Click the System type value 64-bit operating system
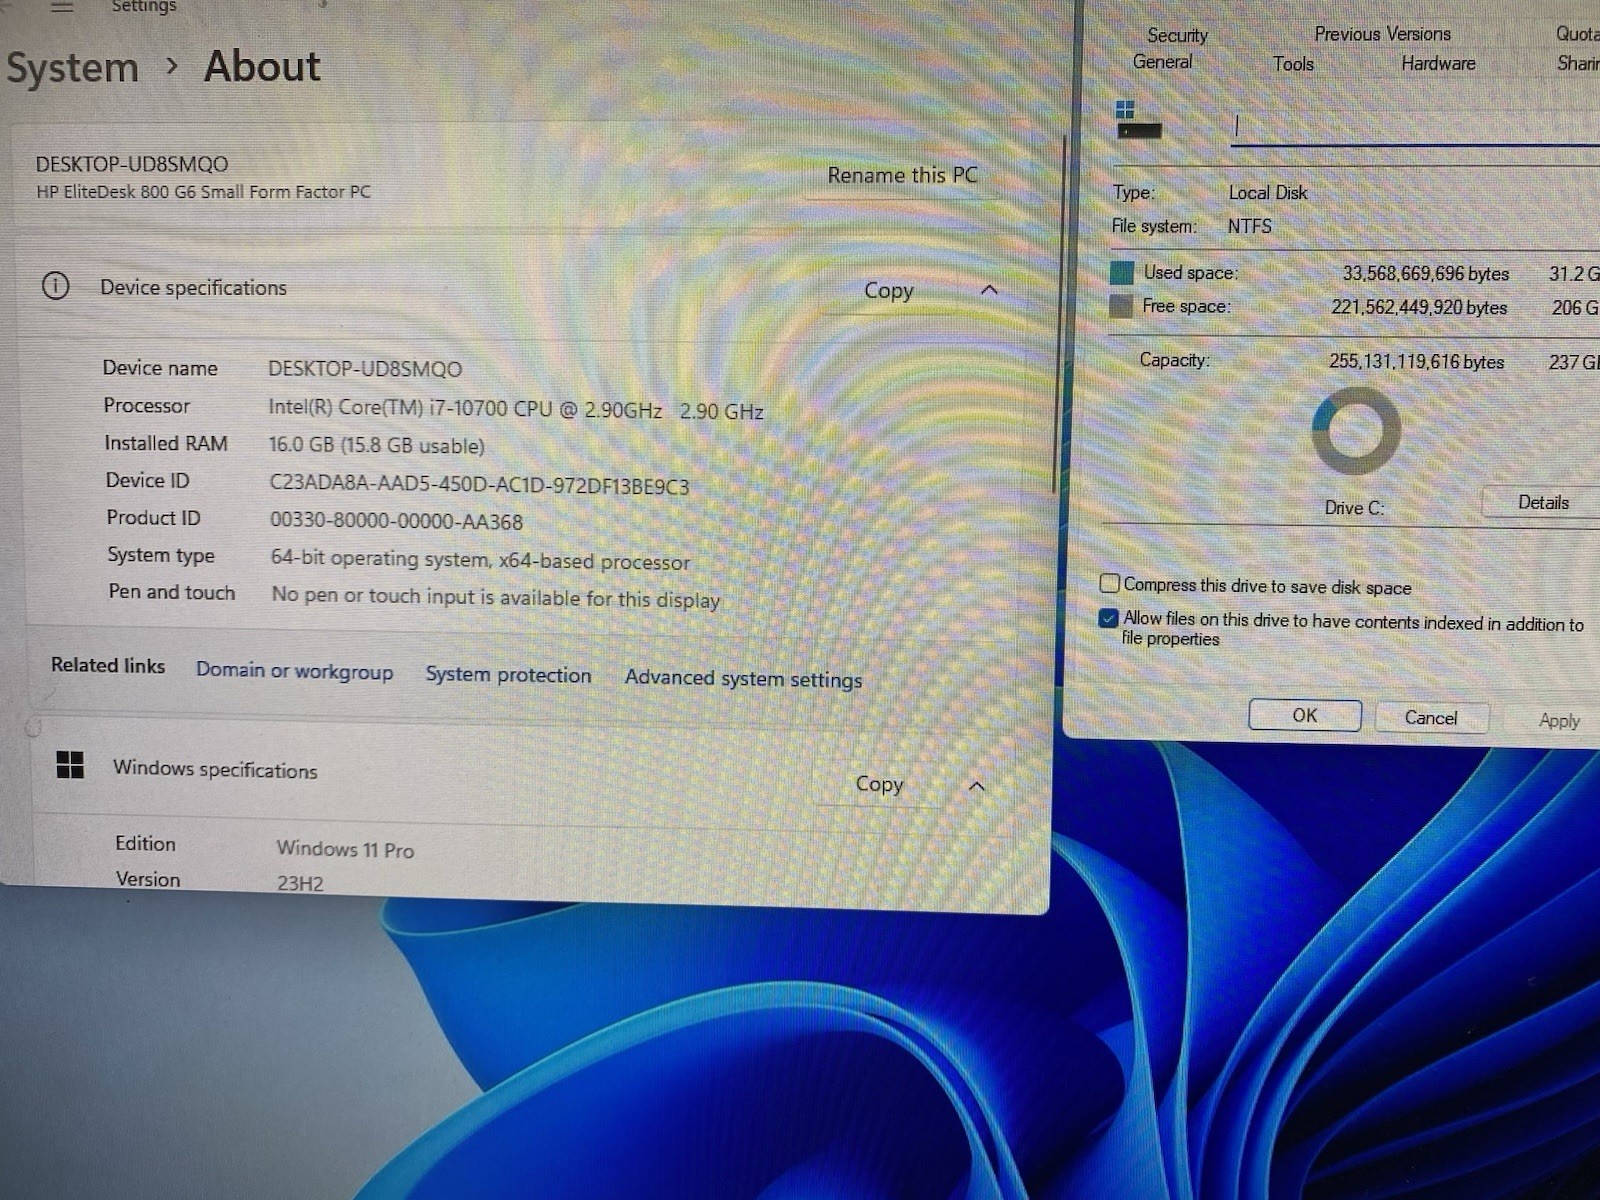Screen dimensions: 1600x1200 click(x=480, y=560)
